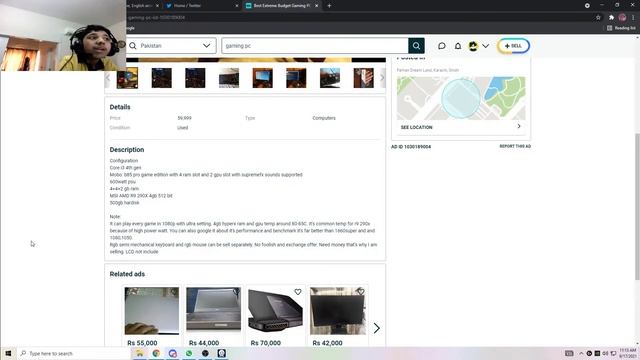
Task: Click the Computers type value
Action: pyautogui.click(x=324, y=118)
